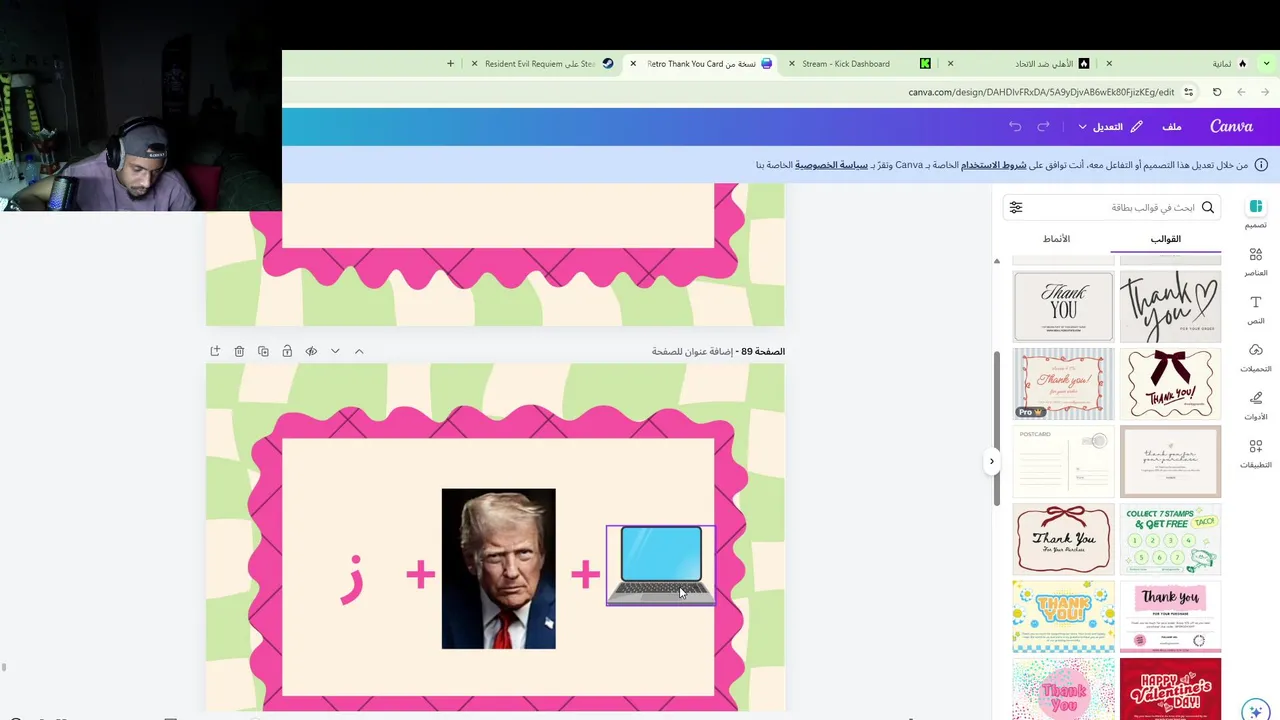This screenshot has width=1280, height=720.
Task: Select the plus sign beside the laptop
Action: [585, 574]
